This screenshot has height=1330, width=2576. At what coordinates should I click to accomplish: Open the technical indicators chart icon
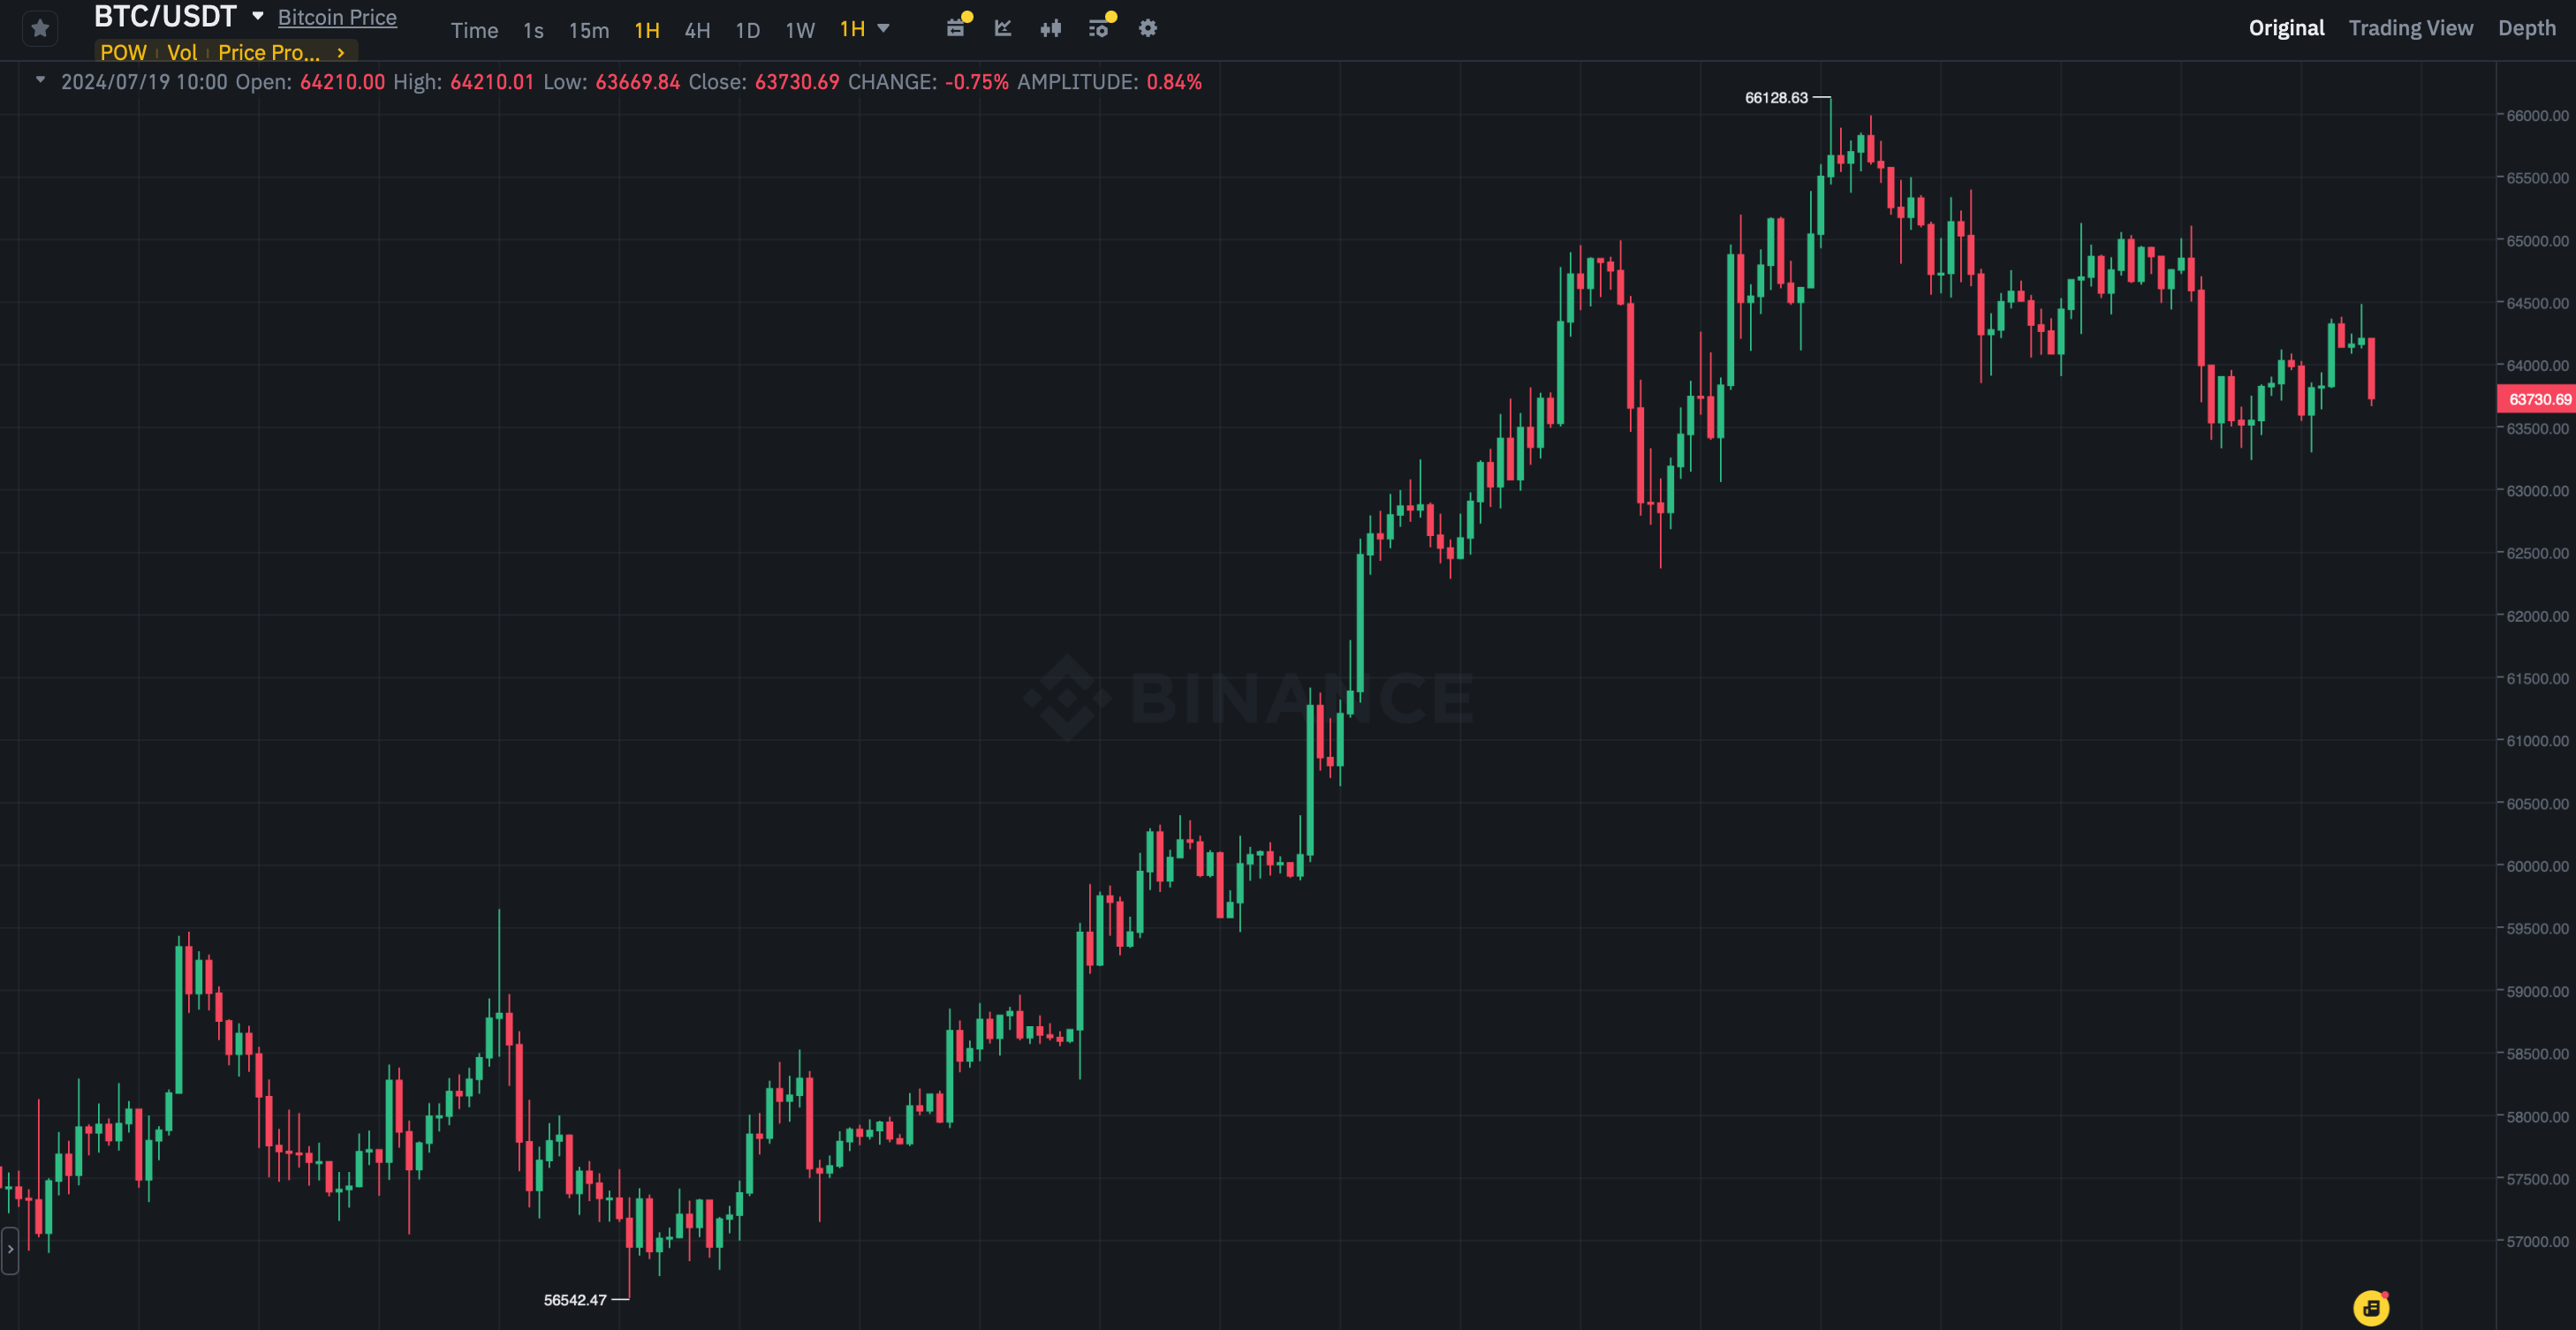coord(1003,28)
